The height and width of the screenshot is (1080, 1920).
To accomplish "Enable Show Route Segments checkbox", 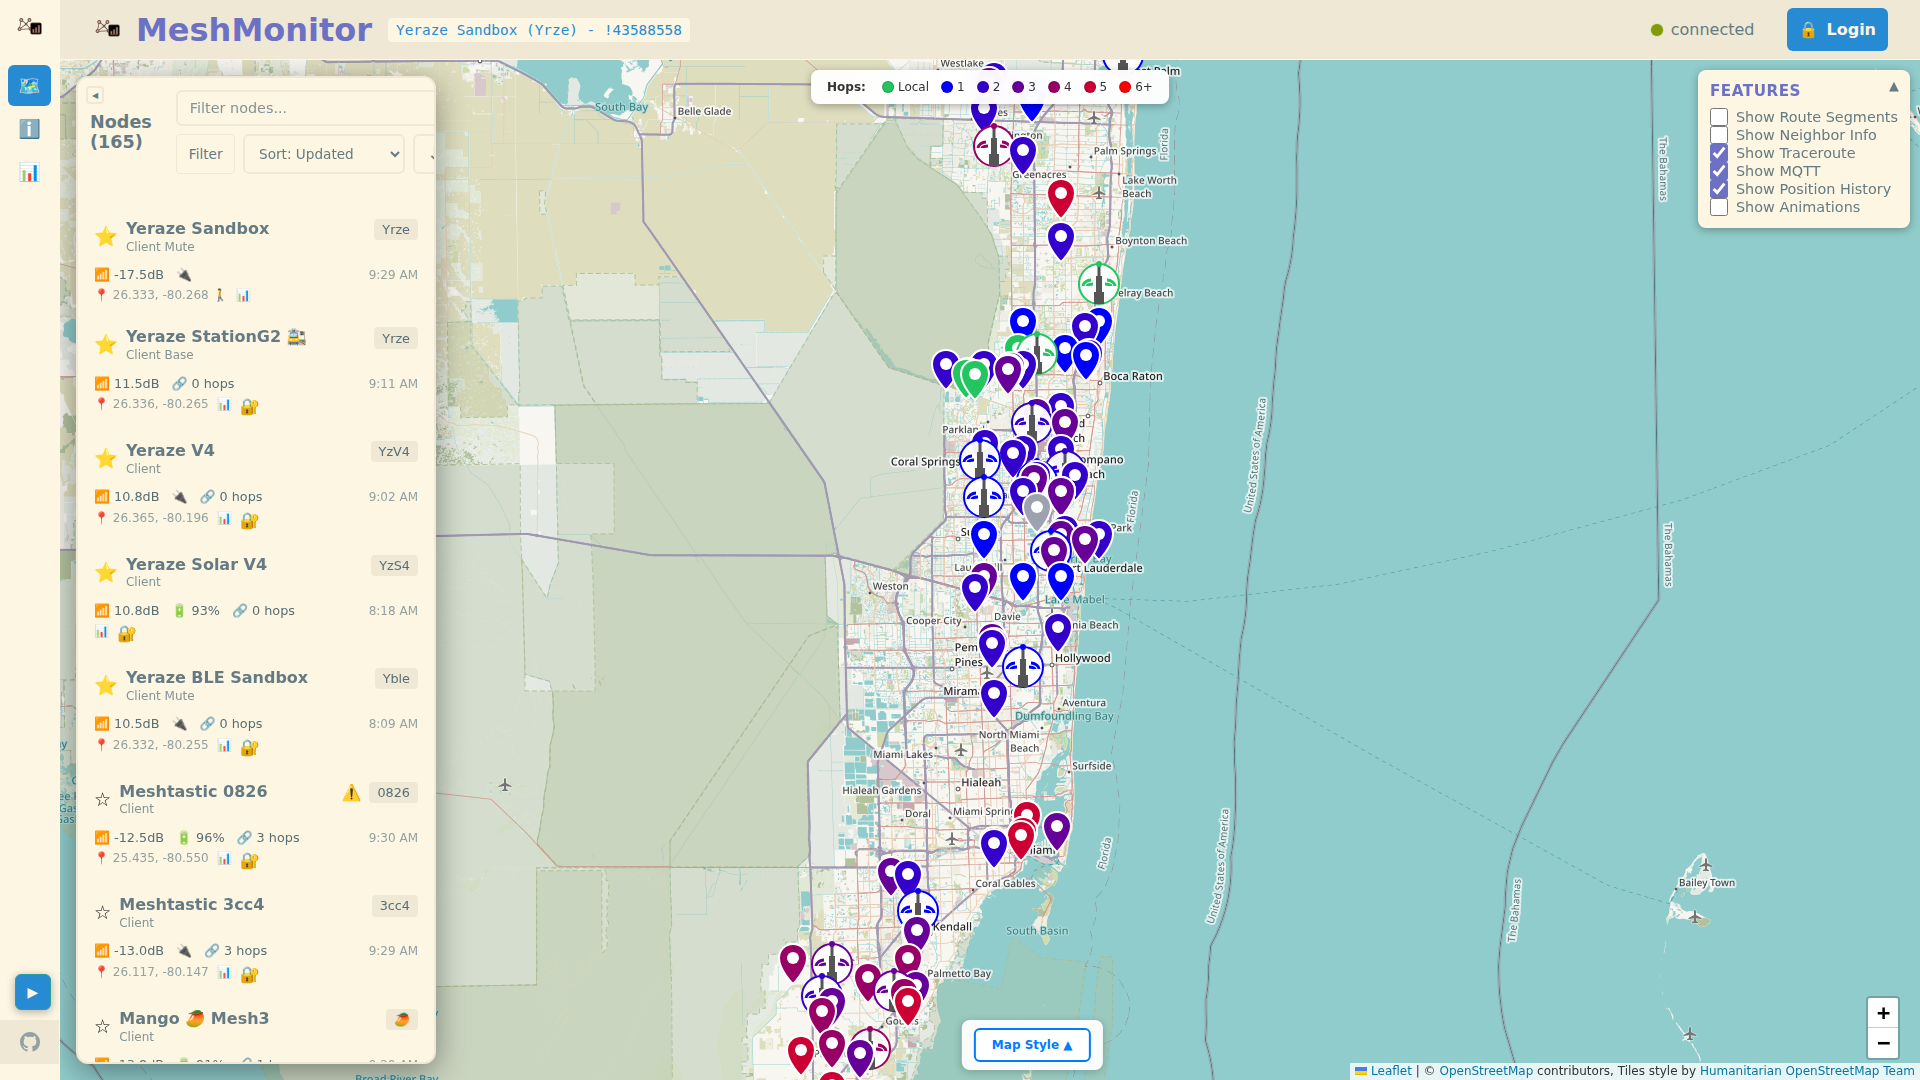I will 1719,117.
